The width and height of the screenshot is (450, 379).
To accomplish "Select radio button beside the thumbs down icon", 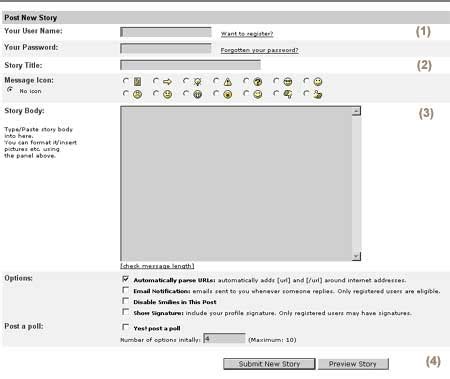I will click(x=276, y=93).
